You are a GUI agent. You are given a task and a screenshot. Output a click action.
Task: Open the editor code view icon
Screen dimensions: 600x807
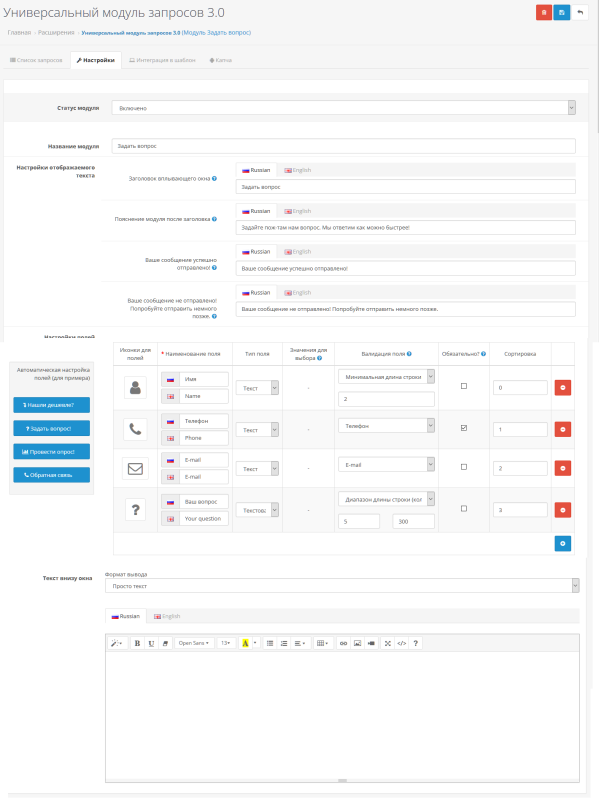402,643
